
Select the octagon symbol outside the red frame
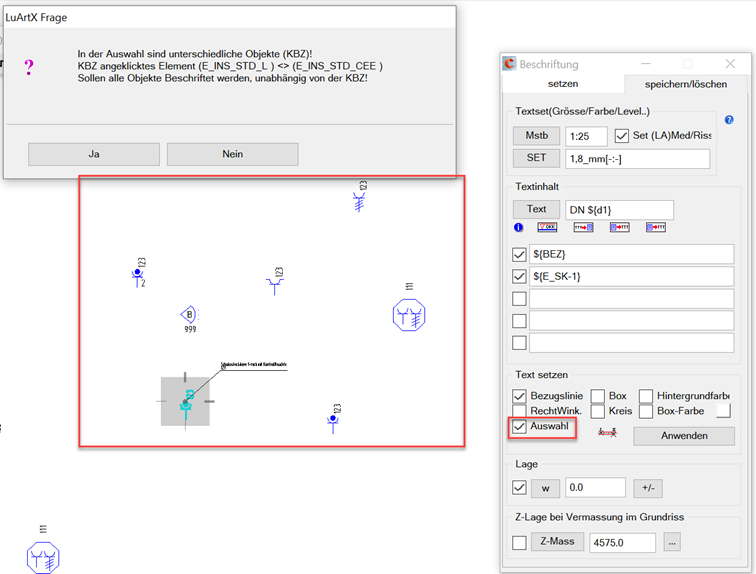pos(43,558)
